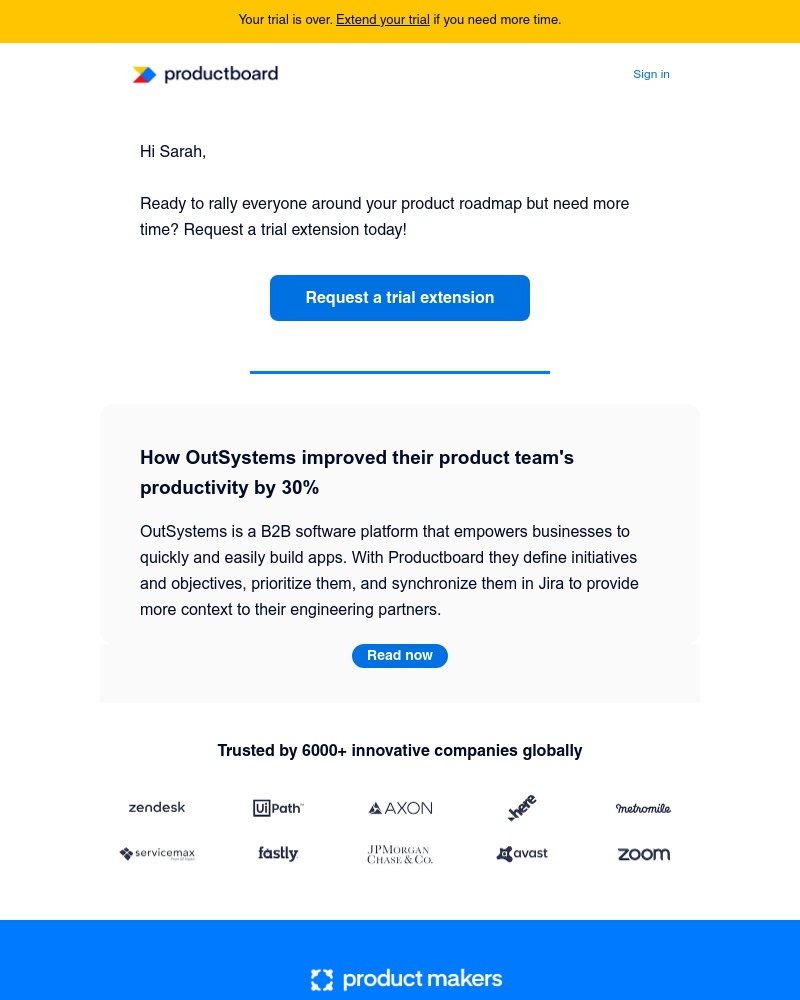Open the Zoom company logo

(x=643, y=853)
